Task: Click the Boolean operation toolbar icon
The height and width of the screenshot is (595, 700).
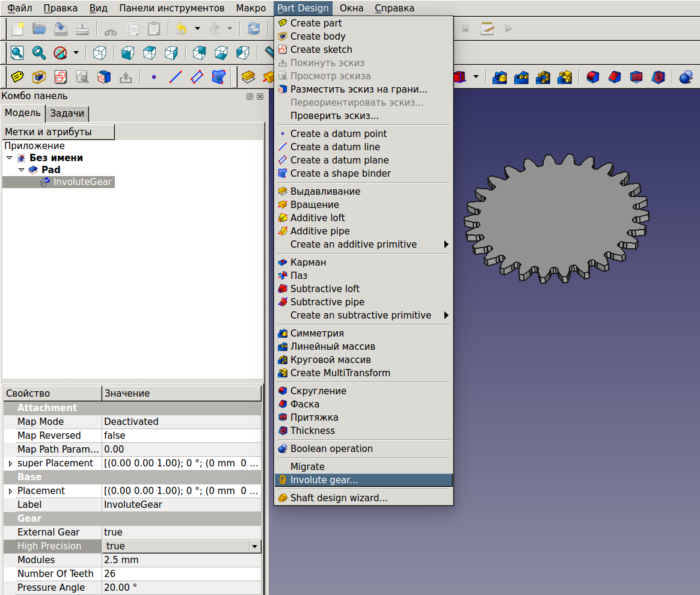Action: coord(686,78)
